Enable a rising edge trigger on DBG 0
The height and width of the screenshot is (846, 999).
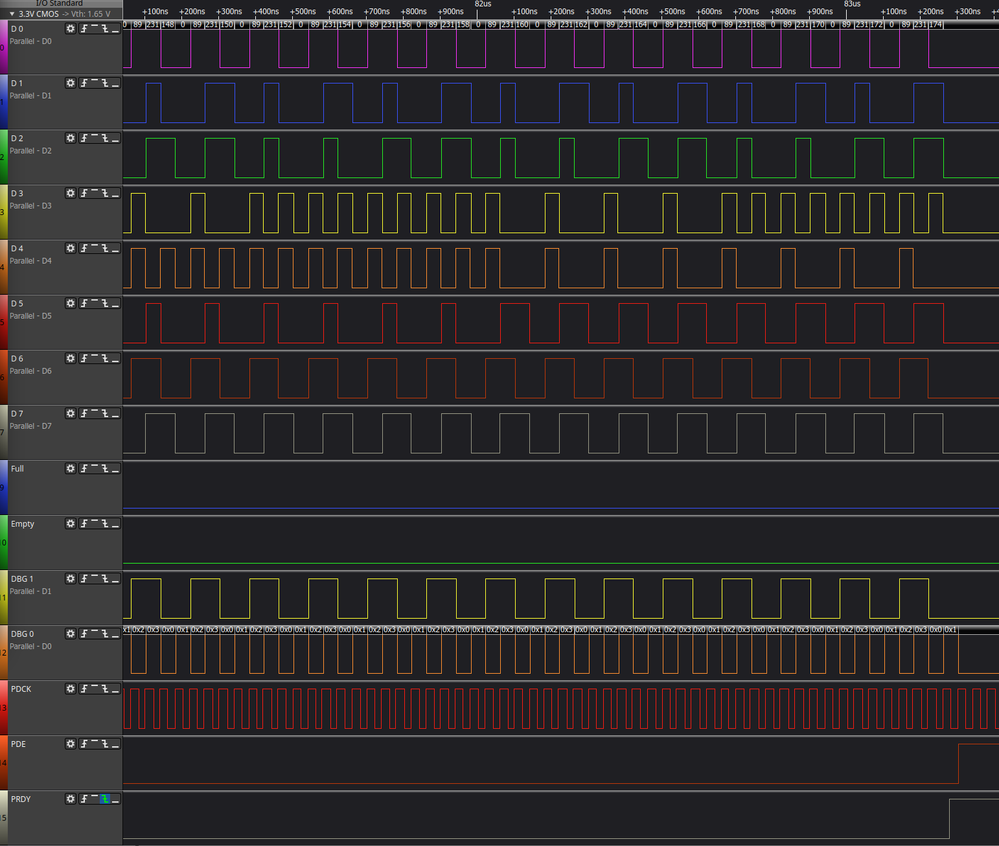point(84,634)
